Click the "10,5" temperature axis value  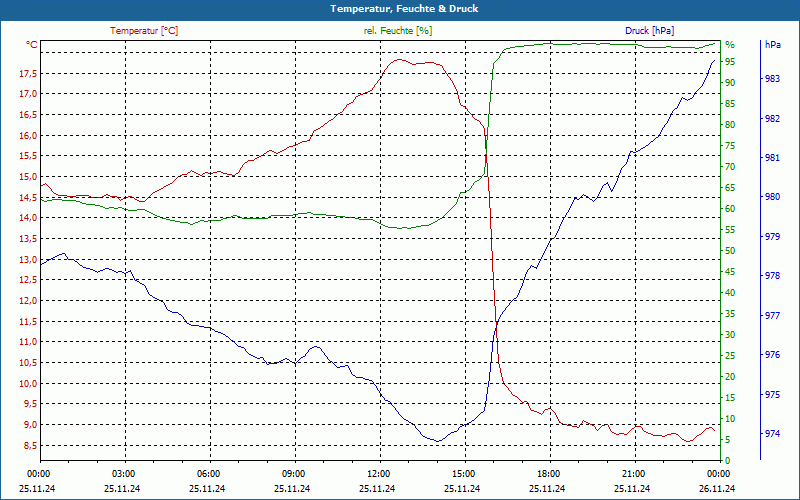[x=28, y=363]
